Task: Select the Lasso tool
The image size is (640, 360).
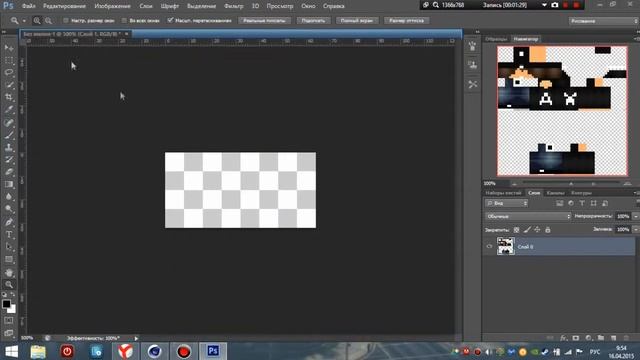Action: [x=9, y=73]
